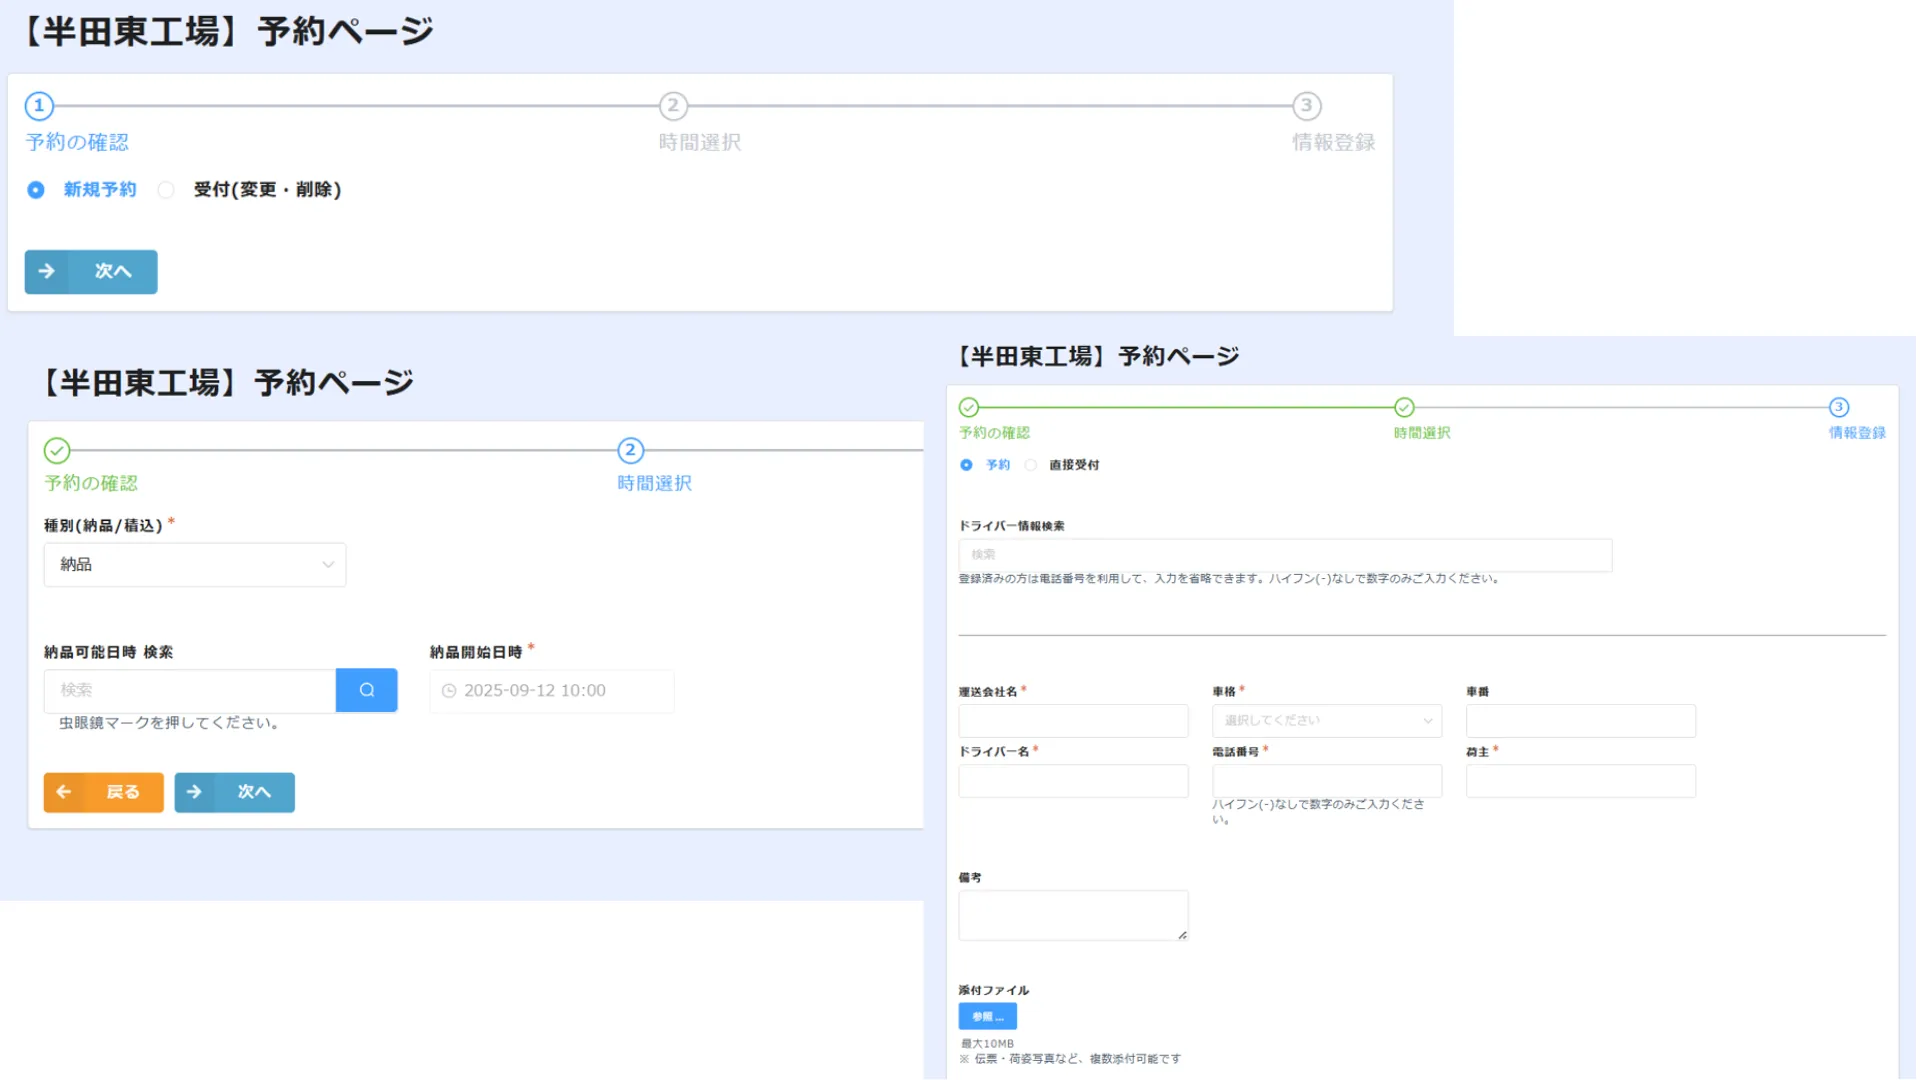Screen dimensions: 1920x1080
Task: Click the magnifying glass search button
Action: coord(366,690)
